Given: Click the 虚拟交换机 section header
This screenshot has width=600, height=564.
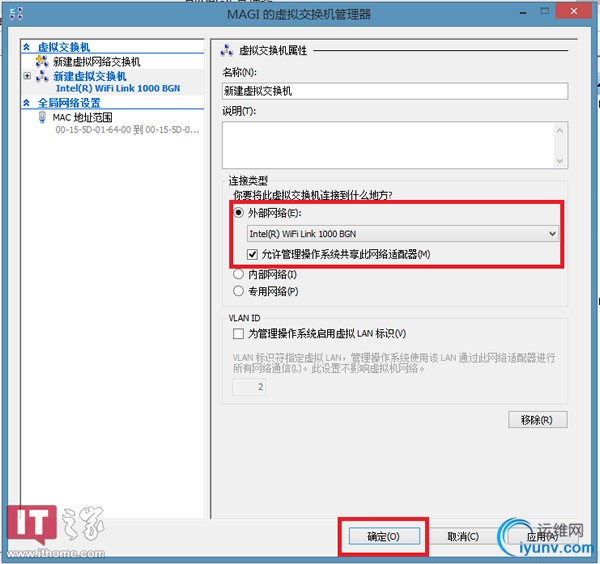Looking at the screenshot, I should coord(64,47).
